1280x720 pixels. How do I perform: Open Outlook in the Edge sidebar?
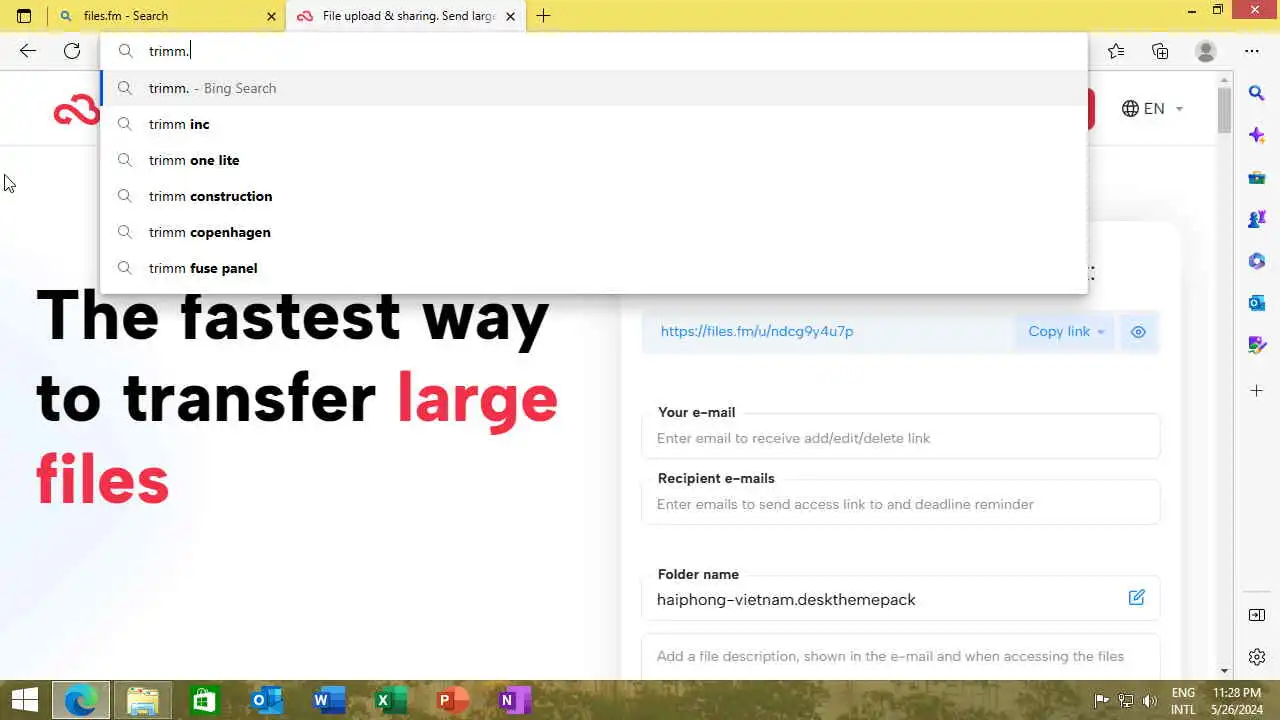1257,303
